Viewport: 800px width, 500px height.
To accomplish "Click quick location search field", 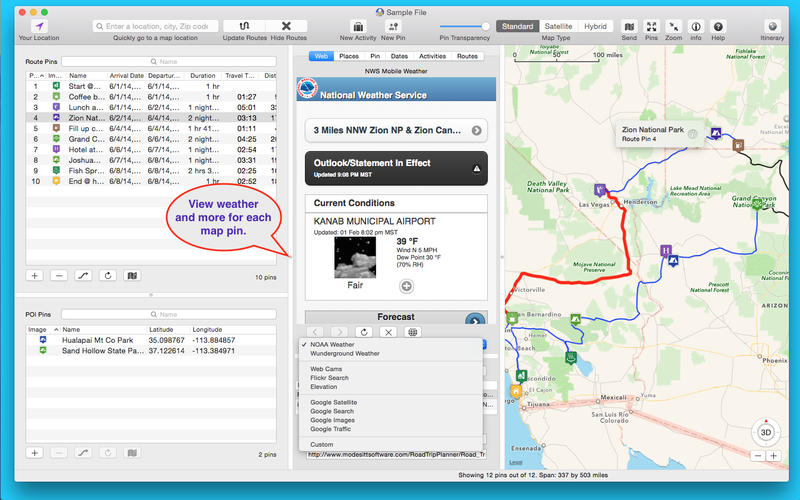I will coord(156,26).
